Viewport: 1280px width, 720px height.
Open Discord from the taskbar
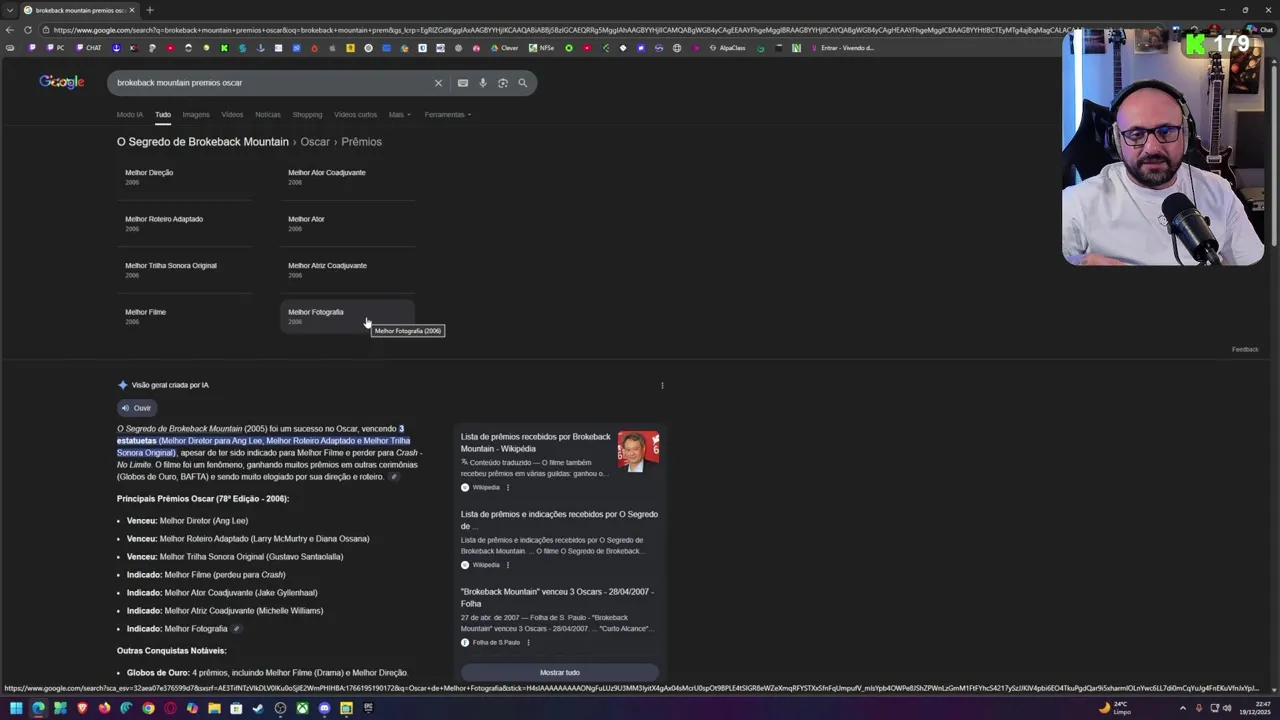click(x=324, y=708)
